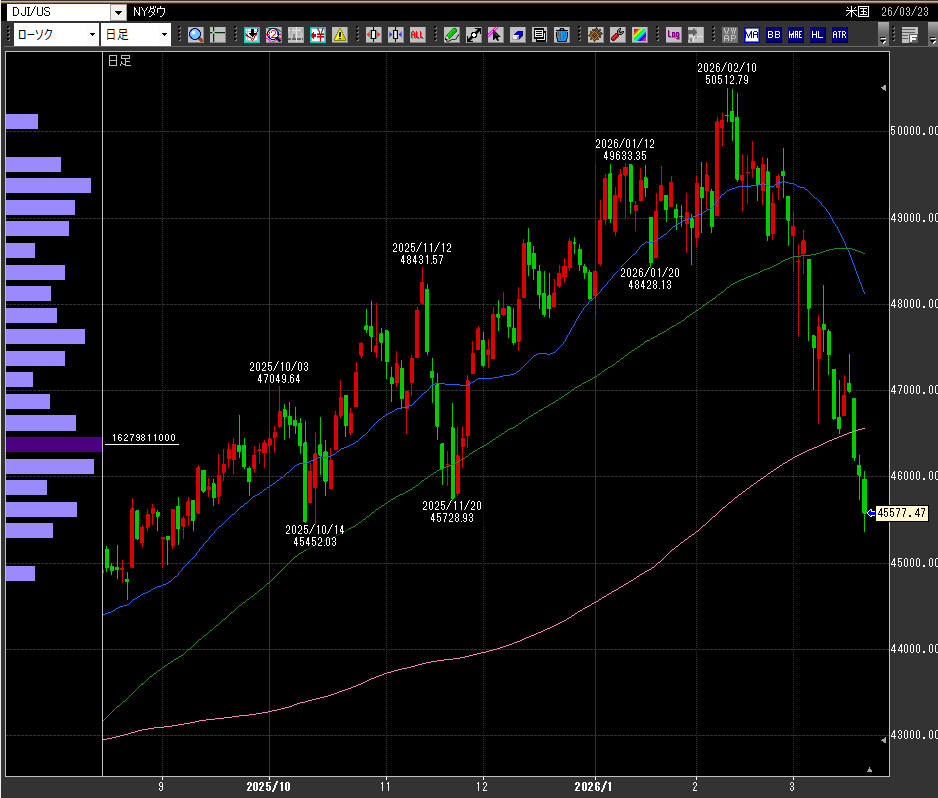Toggle the MA moving average indicator
Image resolution: width=938 pixels, height=798 pixels.
tap(752, 35)
